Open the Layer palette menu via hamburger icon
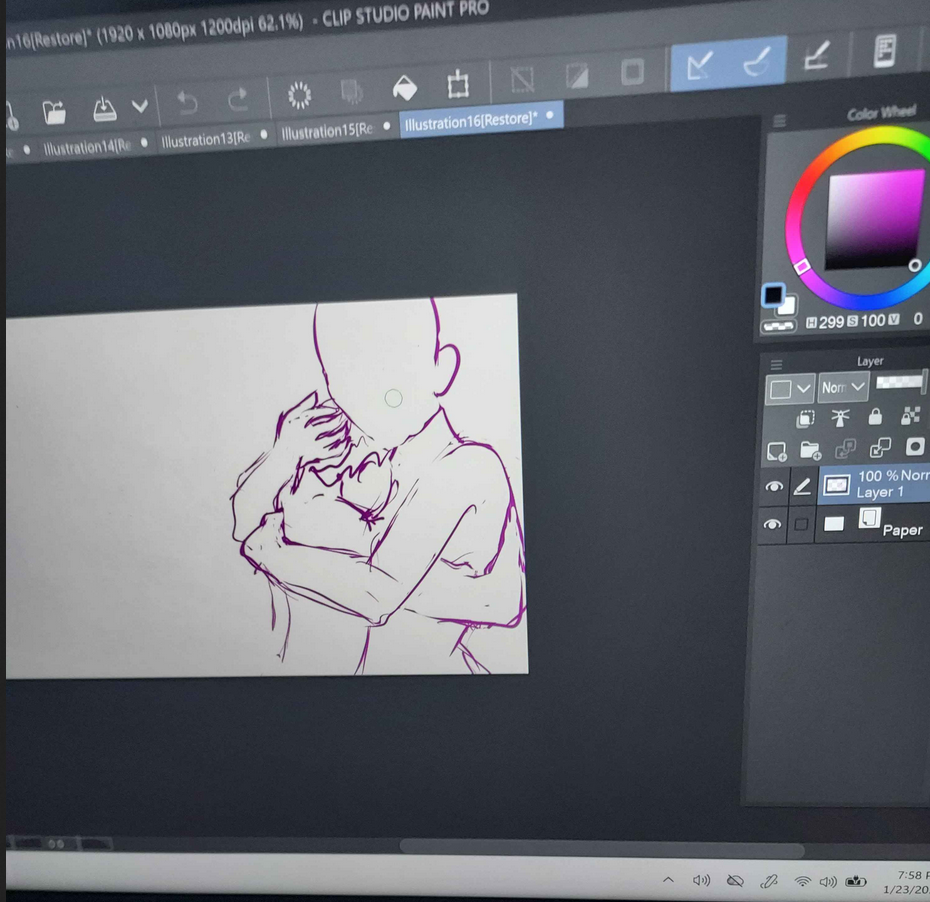930x902 pixels. click(x=779, y=363)
